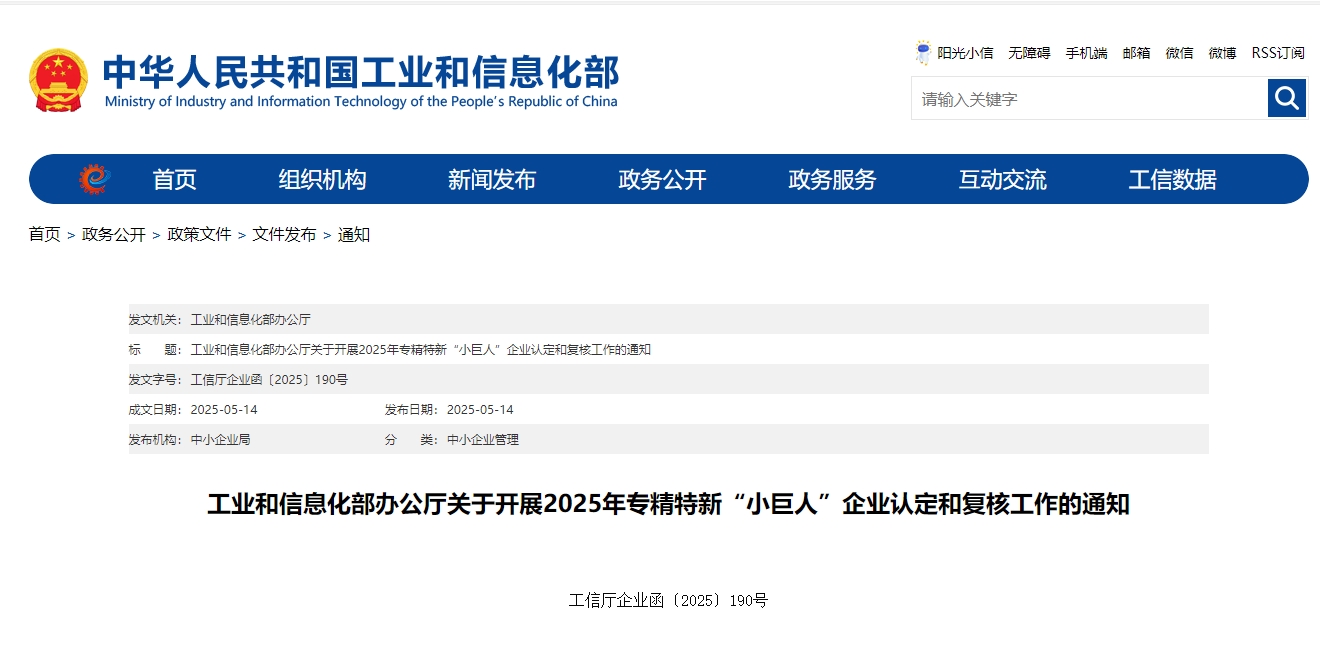Open the 微信 link in header
Image resolution: width=1320 pixels, height=650 pixels.
click(1179, 53)
